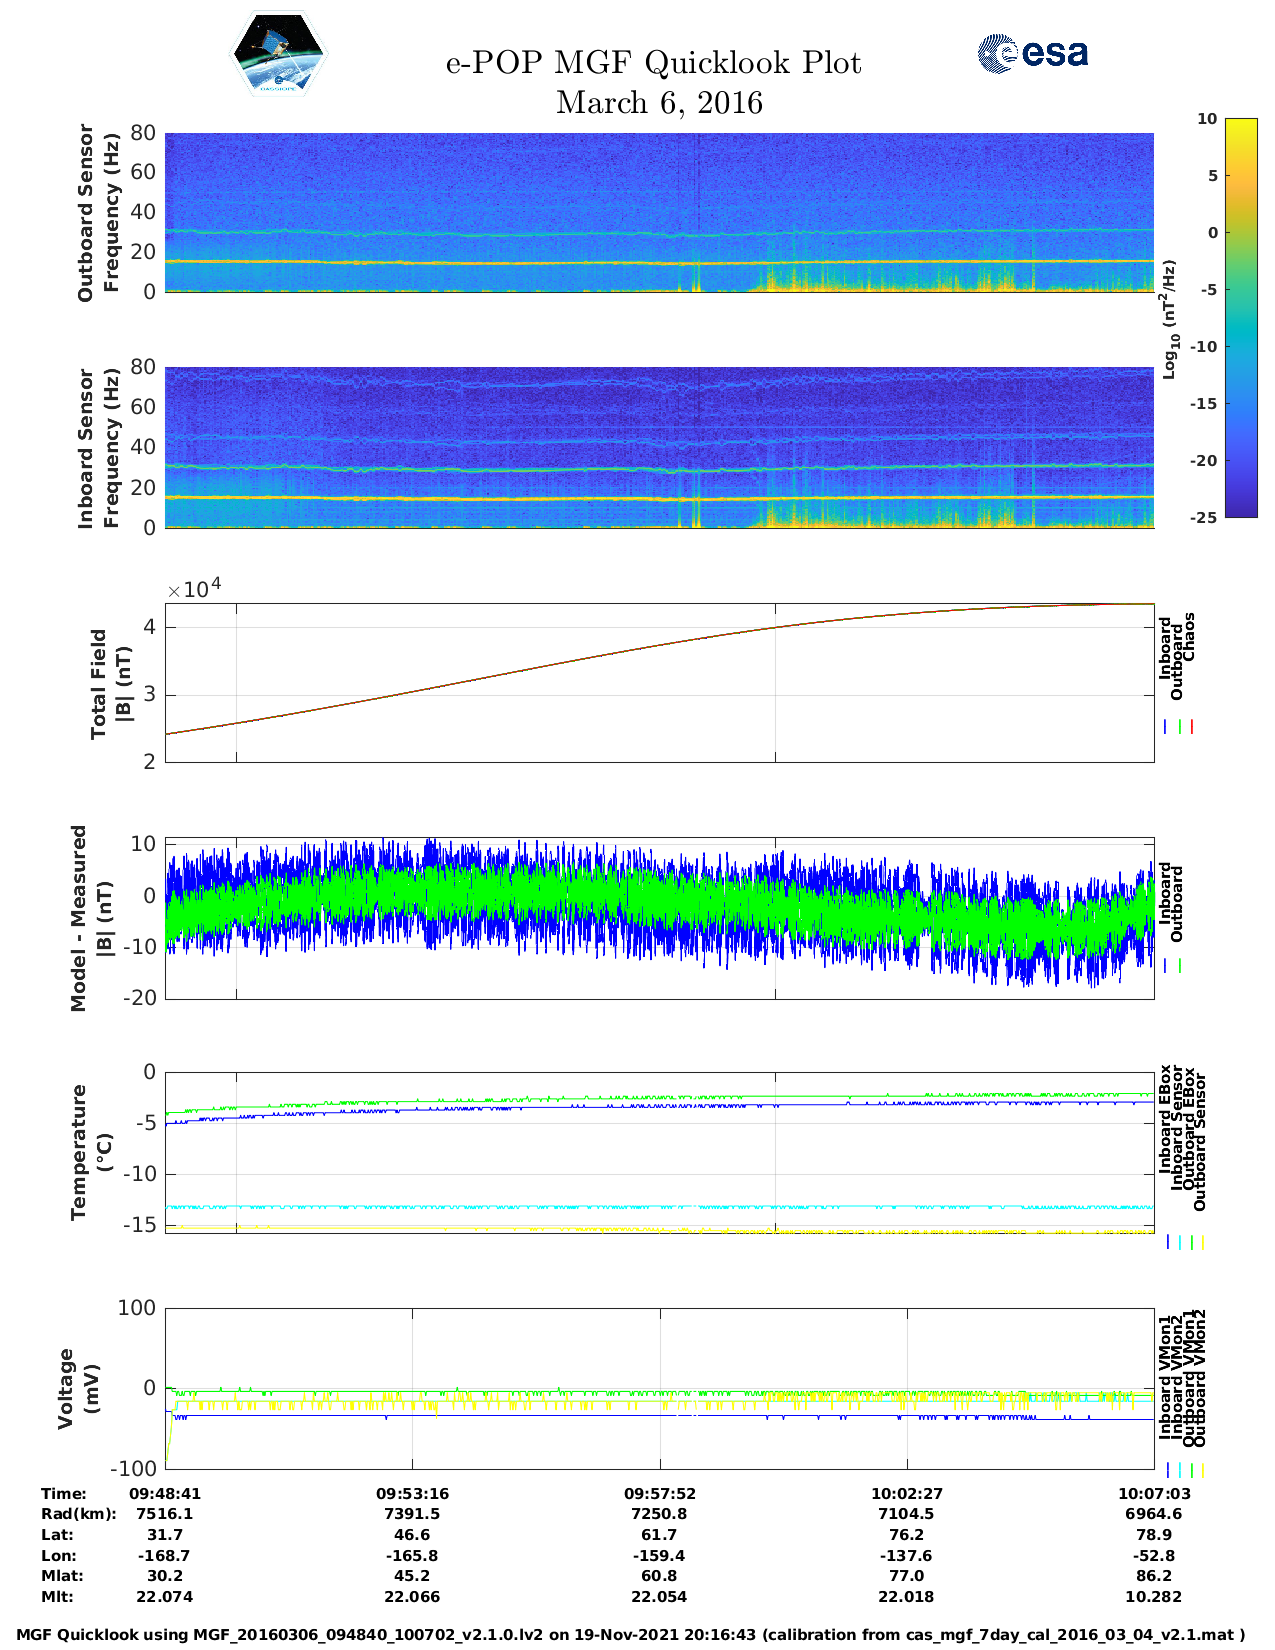Click the Outboard Sensor spectrogram panel
Screen dimensions: 1275x1650
(659, 212)
